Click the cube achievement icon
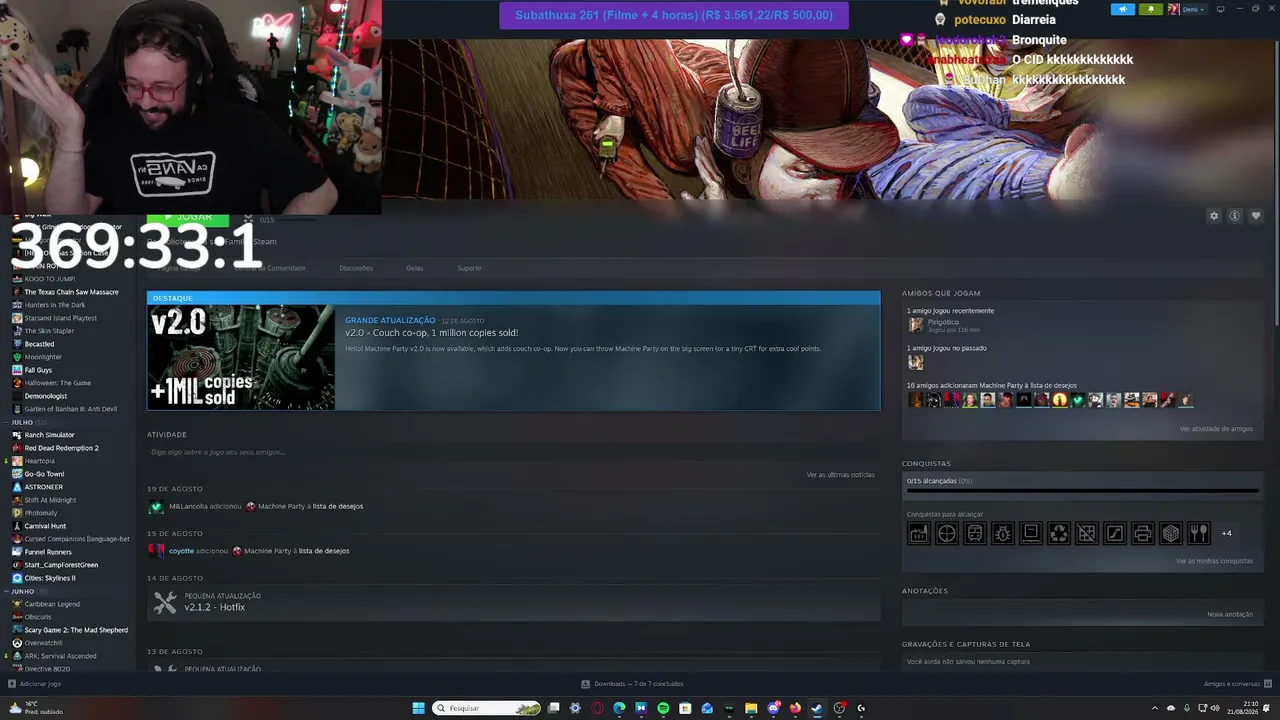The image size is (1280, 720). click(x=1170, y=533)
